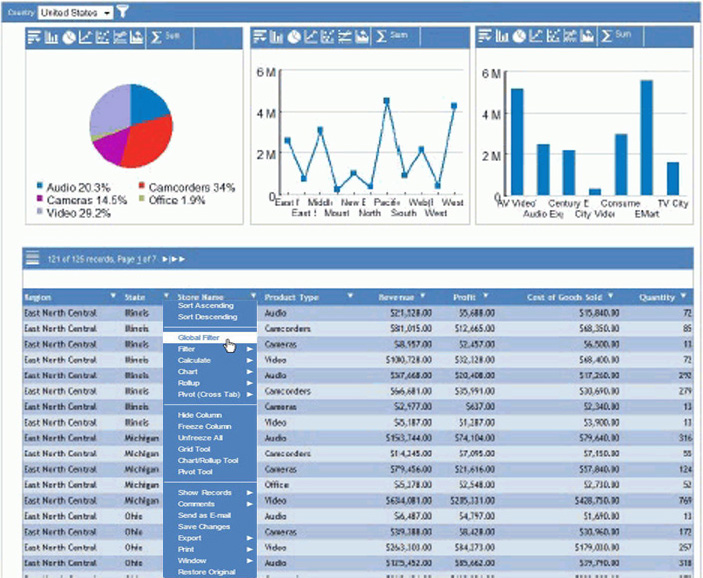The width and height of the screenshot is (703, 578).
Task: Choose Sort Descending from the column menu
Action: (208, 317)
